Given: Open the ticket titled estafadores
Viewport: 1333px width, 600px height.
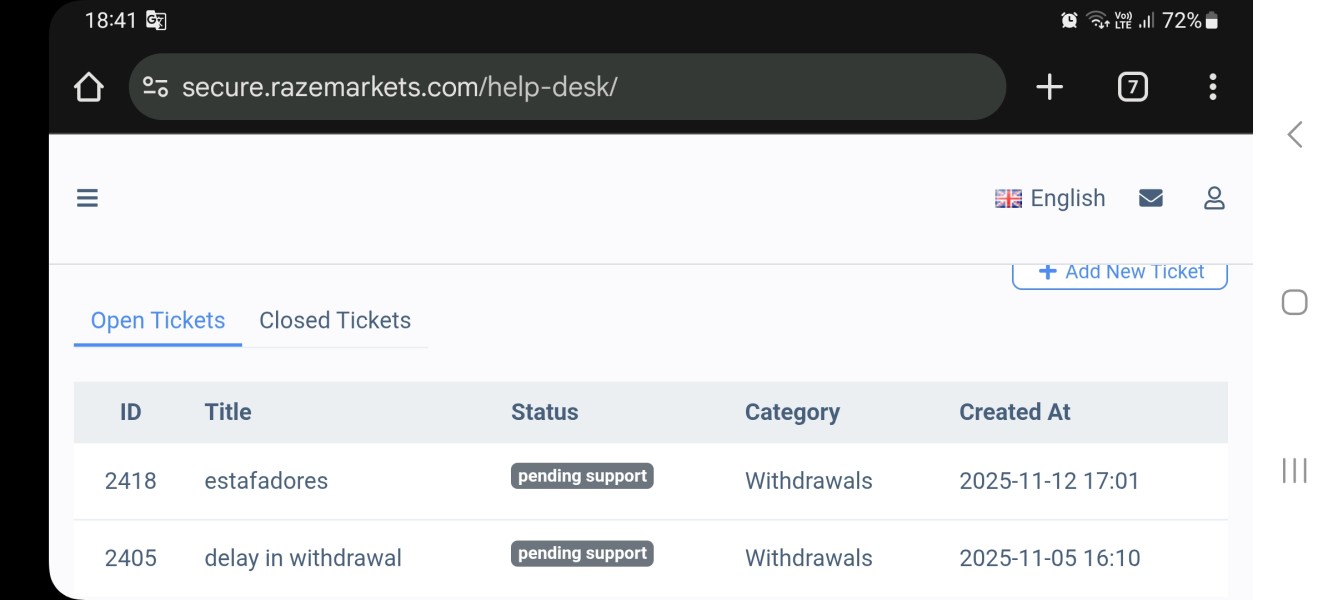Looking at the screenshot, I should (266, 481).
